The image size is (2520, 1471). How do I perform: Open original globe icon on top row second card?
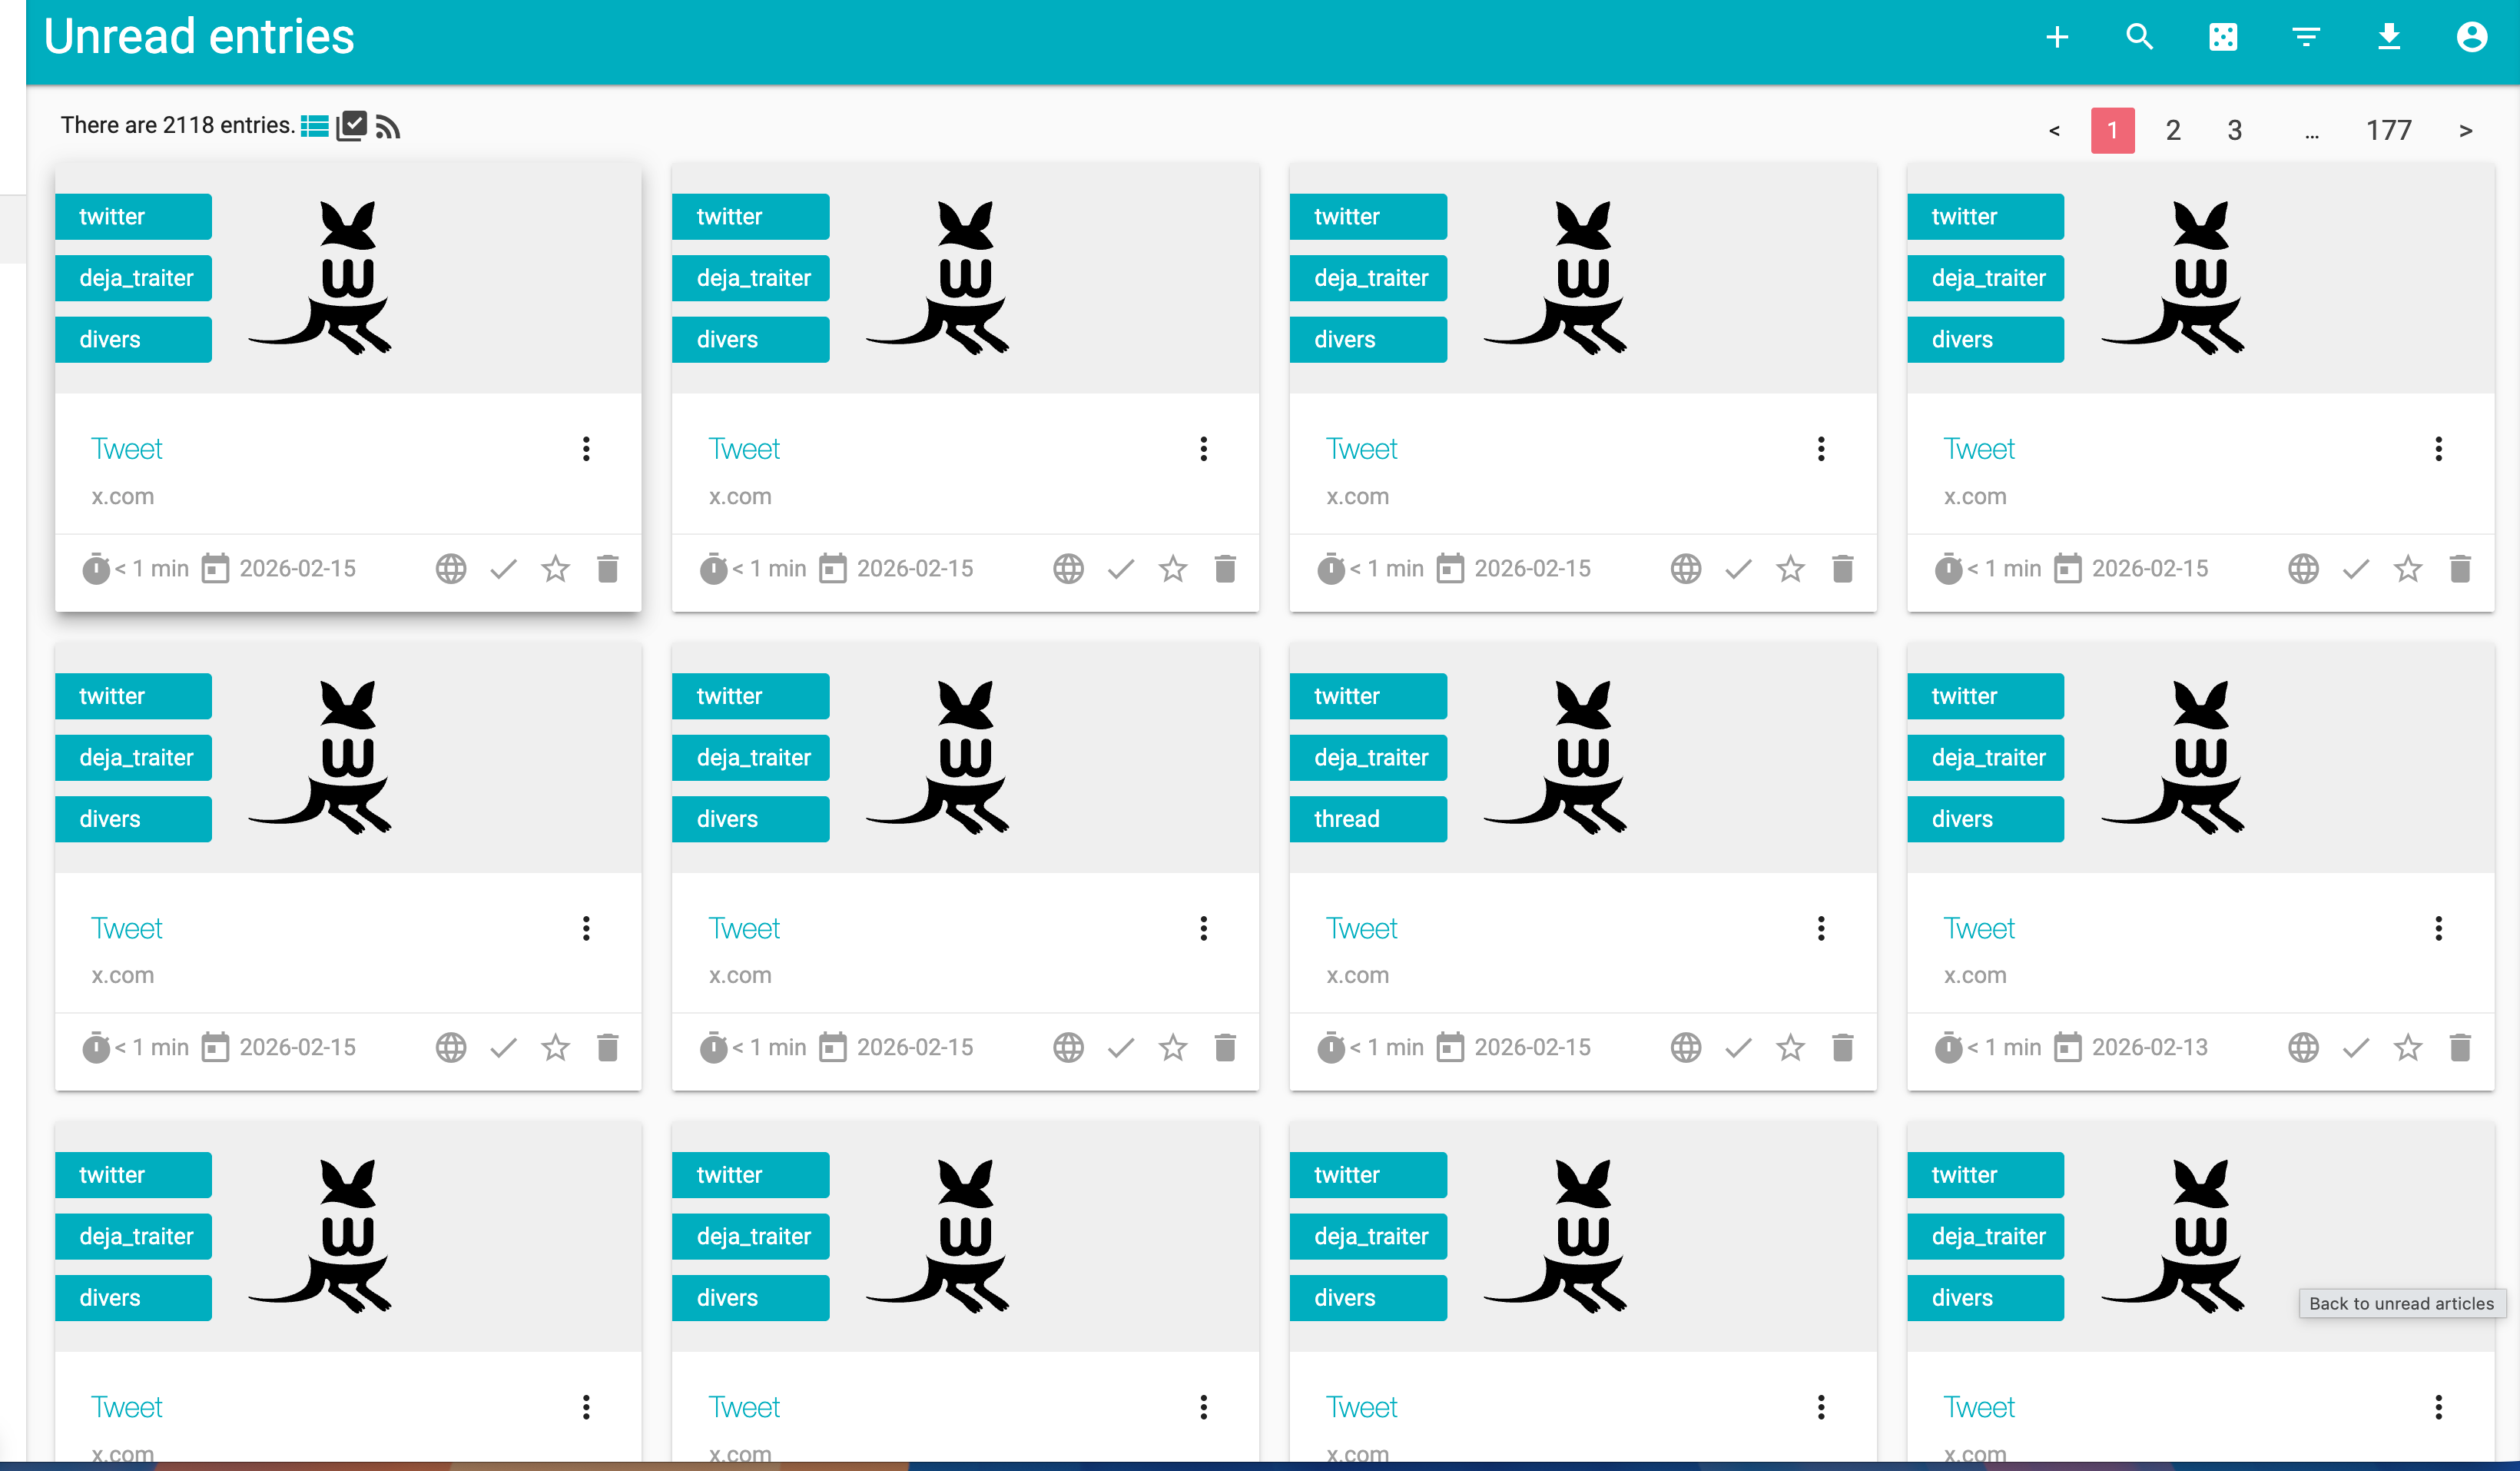pyautogui.click(x=1068, y=569)
